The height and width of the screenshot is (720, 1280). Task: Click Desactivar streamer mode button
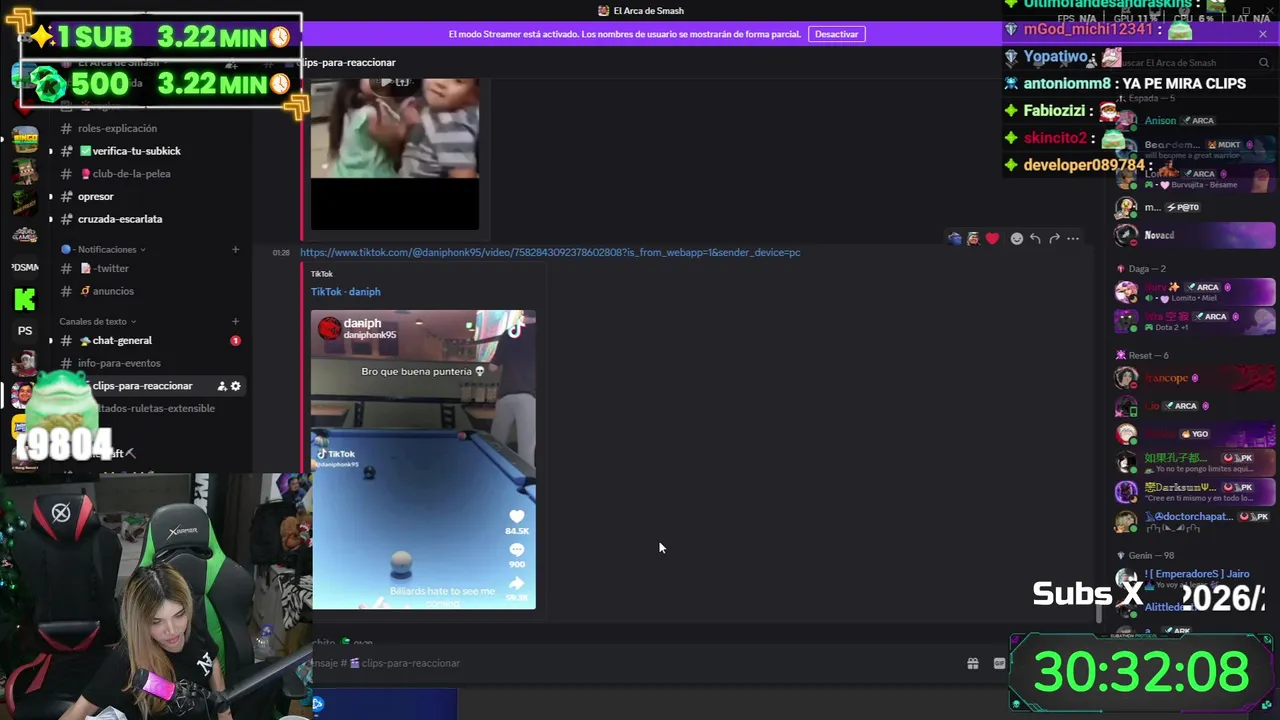pos(836,34)
